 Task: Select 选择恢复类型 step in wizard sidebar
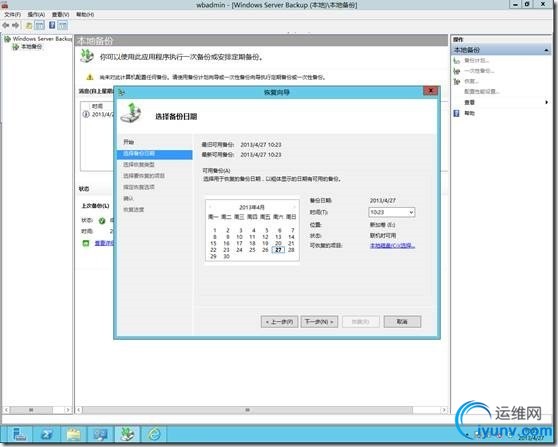(139, 165)
